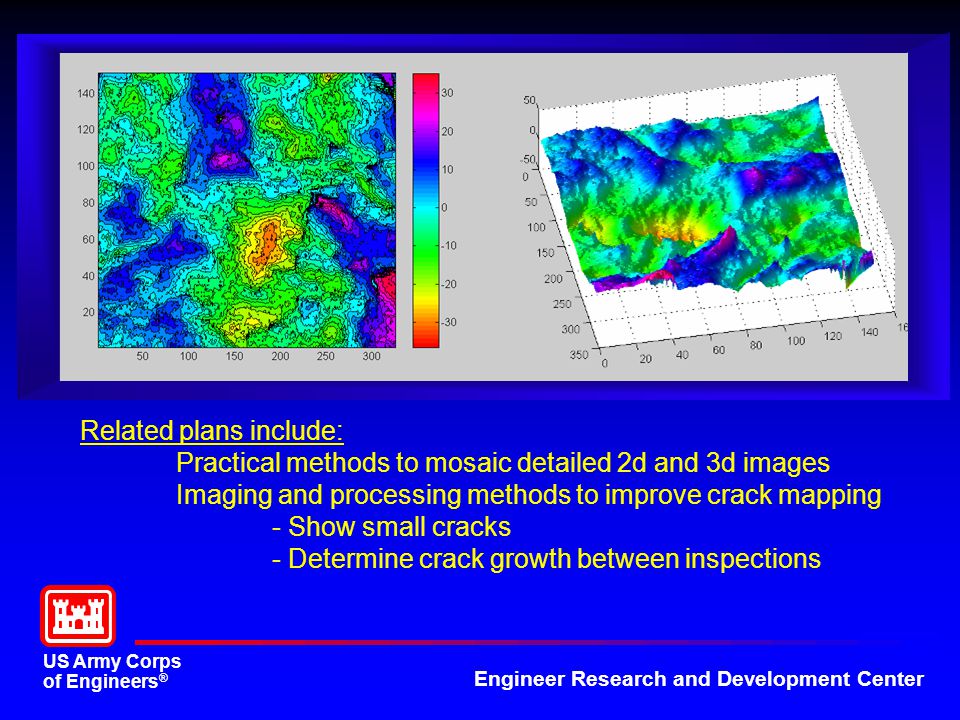This screenshot has height=720, width=960.
Task: Click the '- Show small cracks' line
Action: [391, 527]
